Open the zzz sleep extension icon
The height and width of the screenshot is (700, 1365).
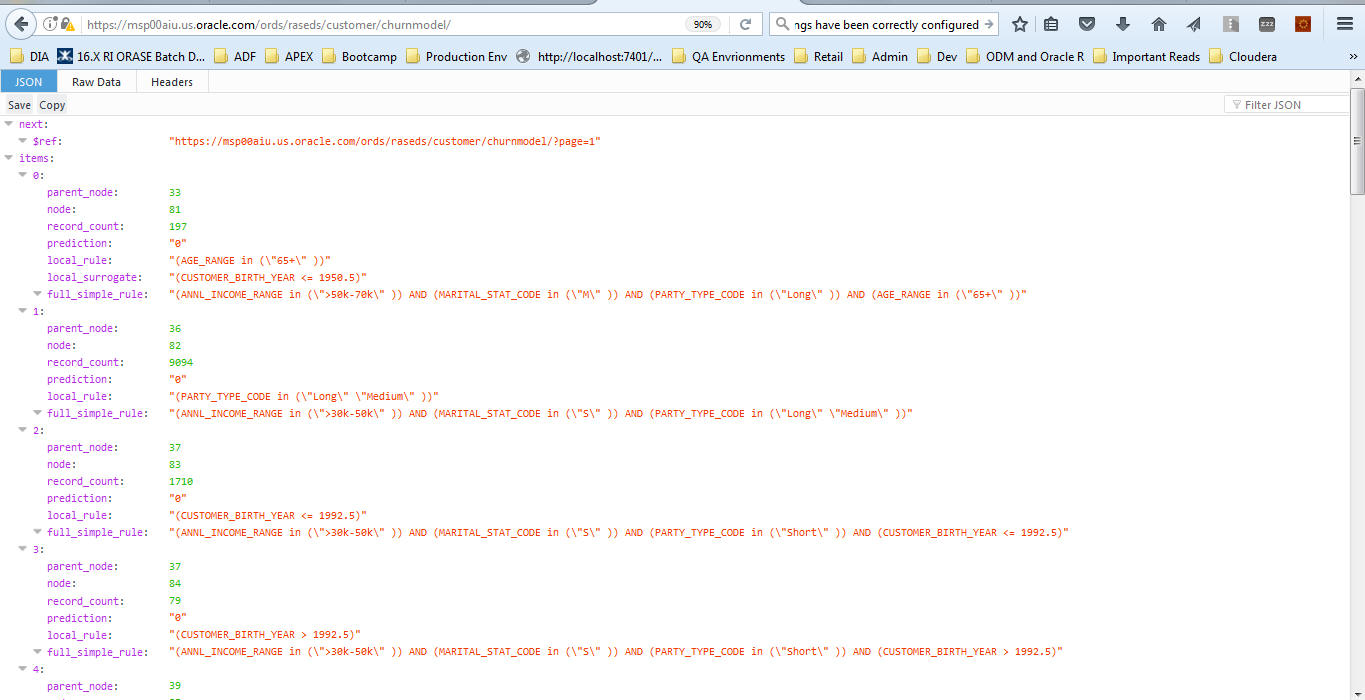(1267, 24)
